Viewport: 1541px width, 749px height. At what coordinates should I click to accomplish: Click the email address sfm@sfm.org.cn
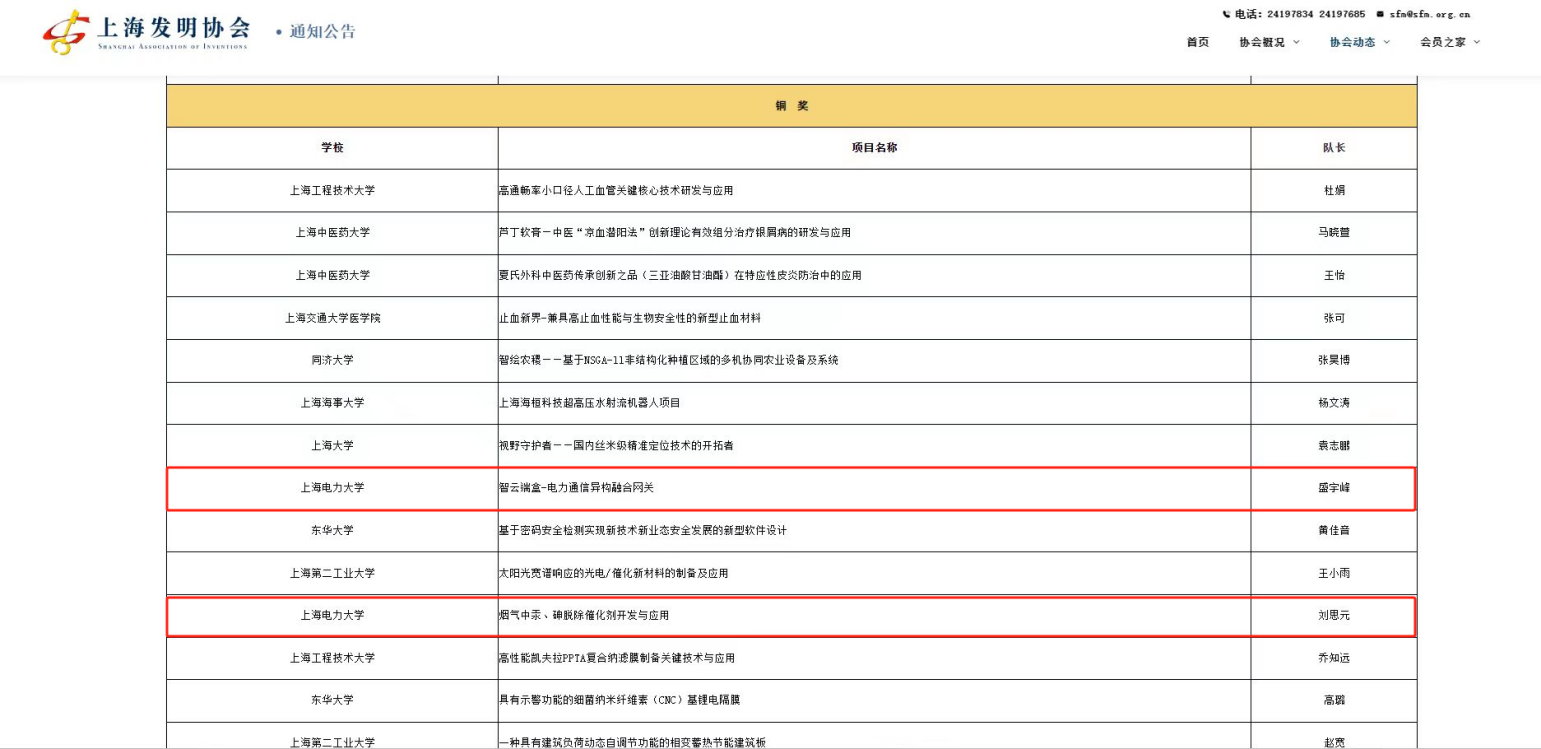tap(1430, 14)
